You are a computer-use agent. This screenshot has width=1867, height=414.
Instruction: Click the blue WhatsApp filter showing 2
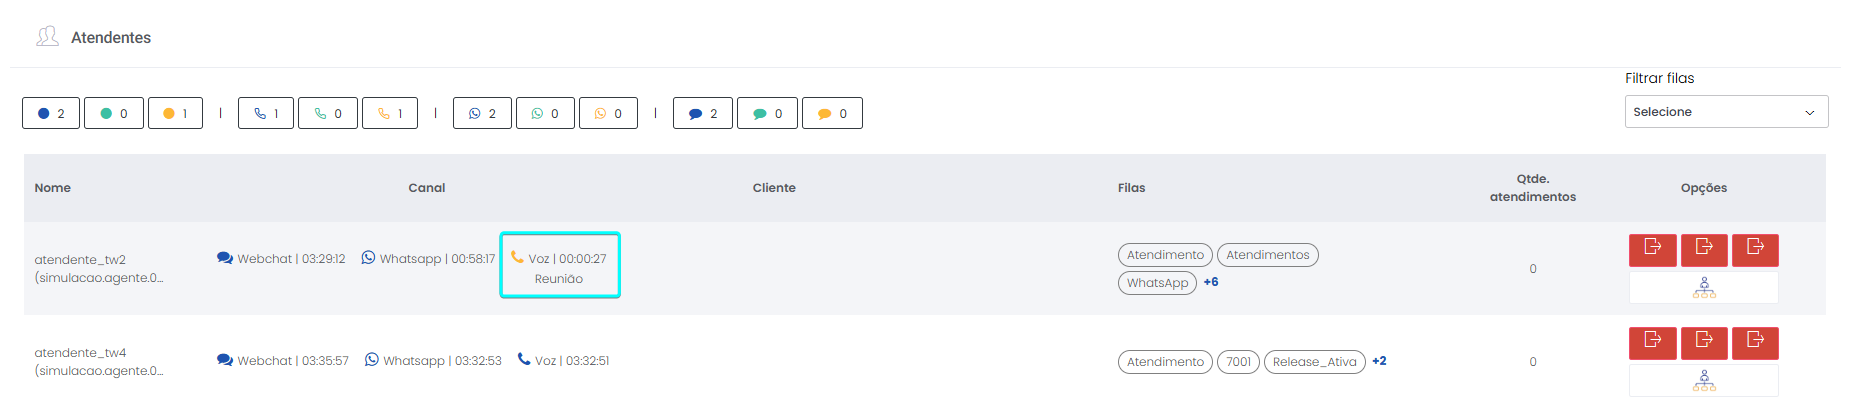pyautogui.click(x=482, y=113)
